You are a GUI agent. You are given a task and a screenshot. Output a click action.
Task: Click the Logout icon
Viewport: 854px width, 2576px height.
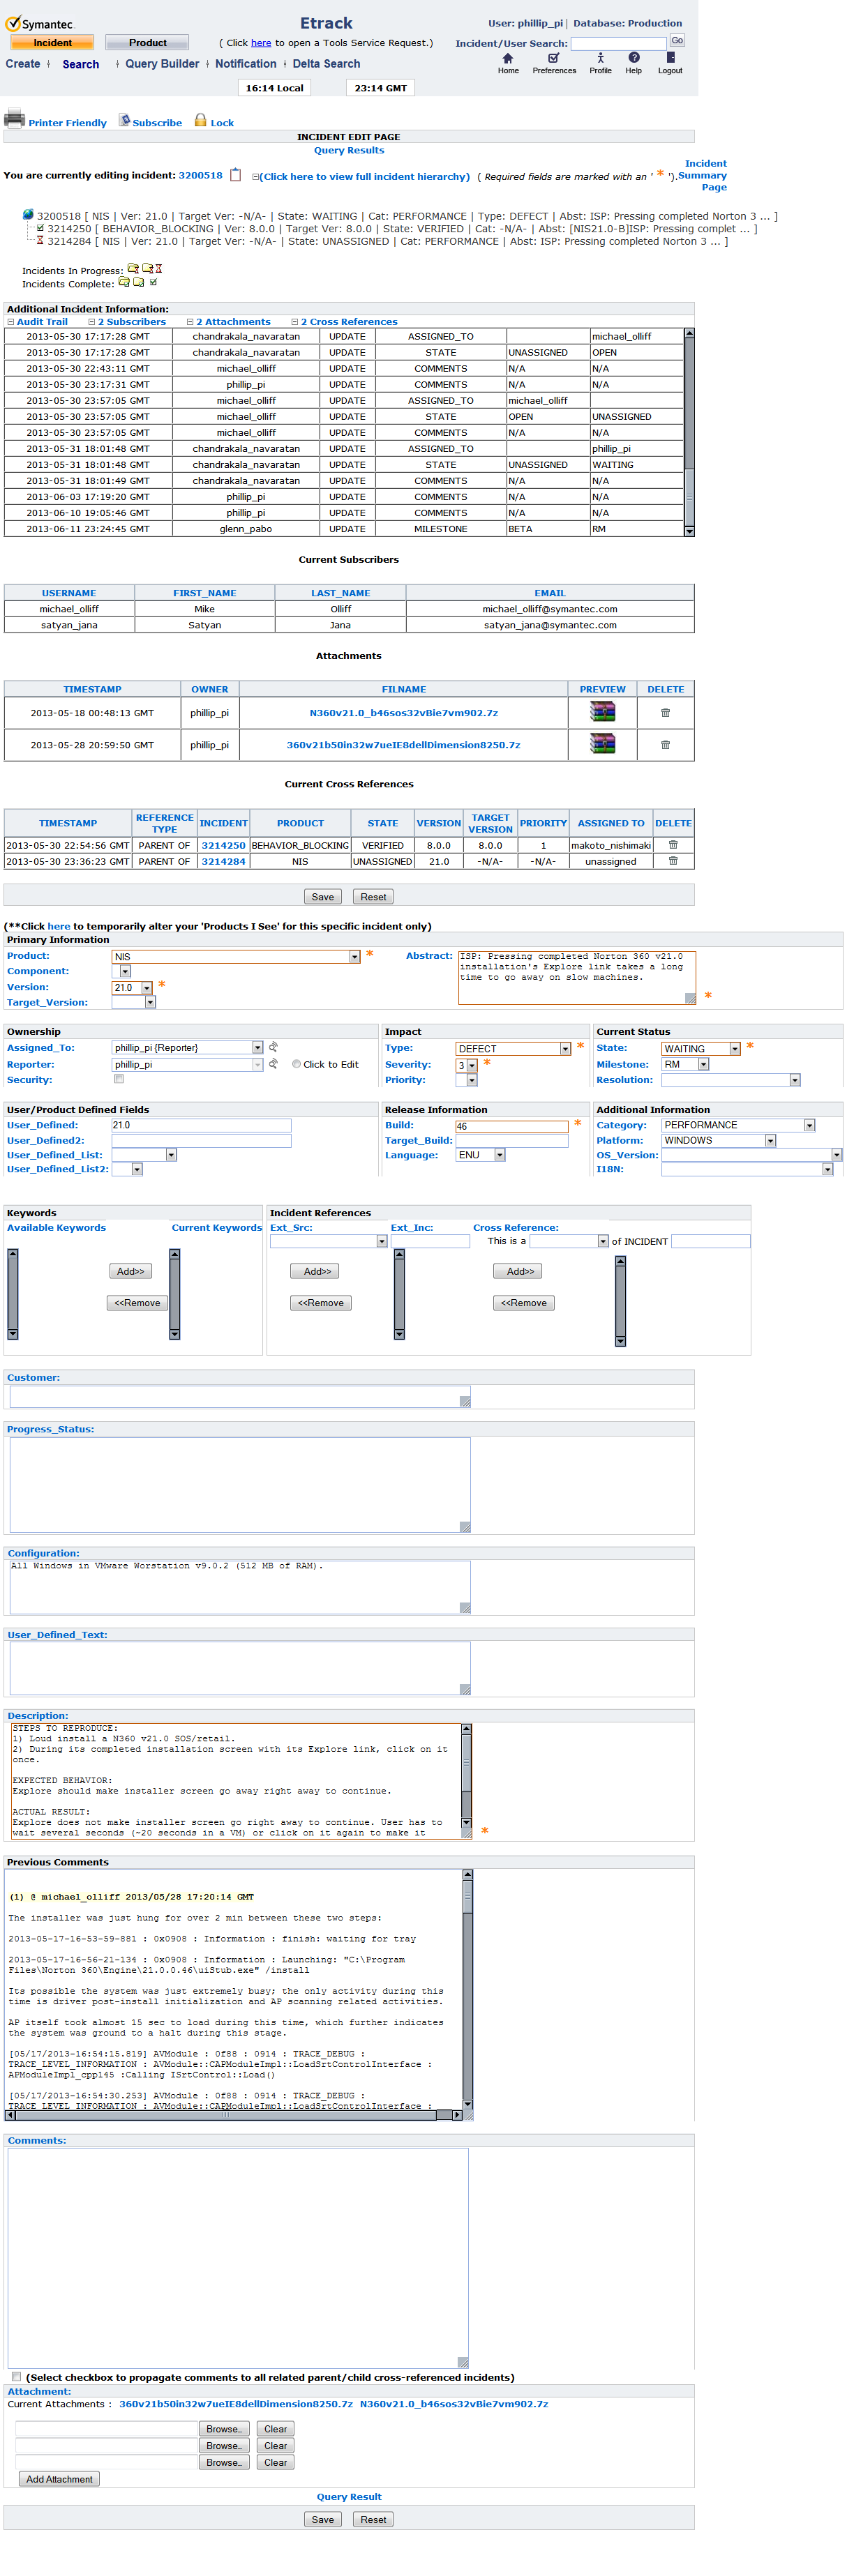pyautogui.click(x=670, y=59)
